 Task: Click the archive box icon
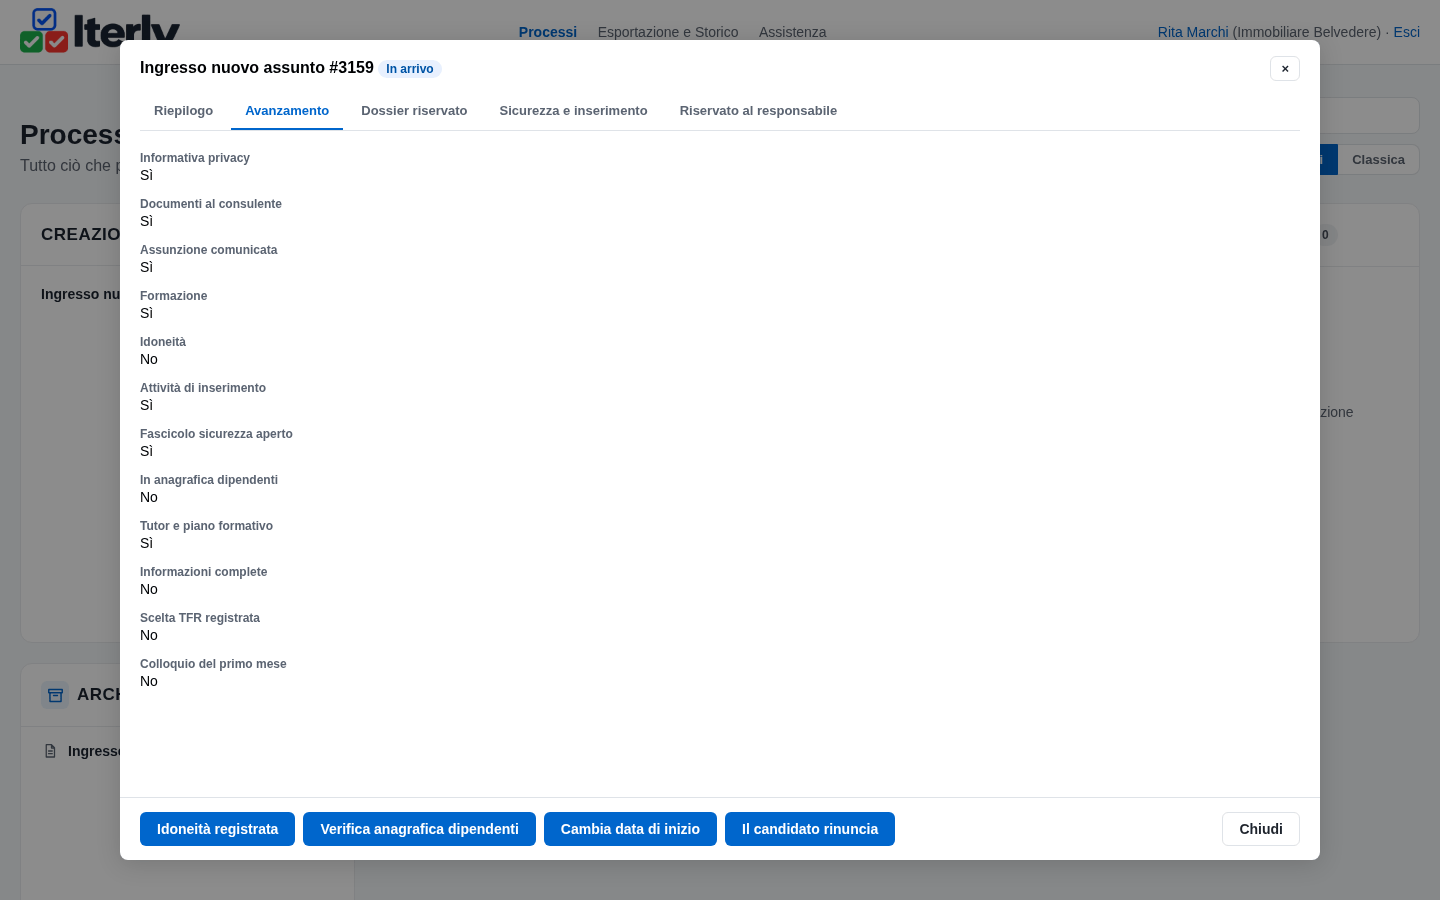55,695
